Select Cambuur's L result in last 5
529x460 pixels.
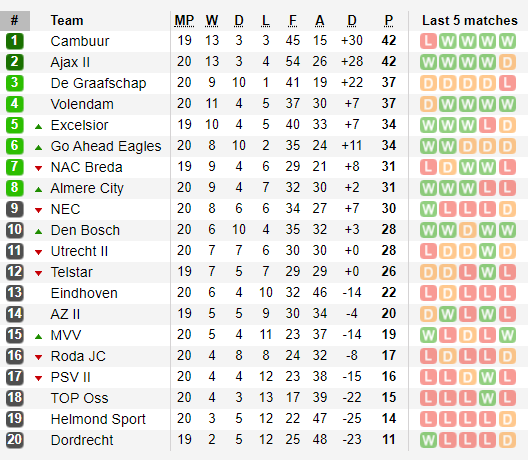tap(428, 41)
